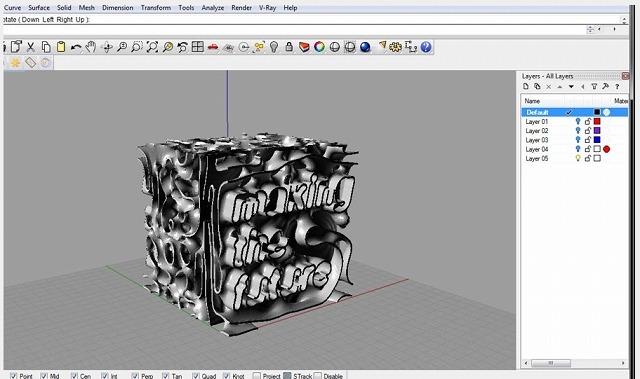Click the New Sublayer icon
Image resolution: width=640 pixels, height=379 pixels.
click(537, 86)
